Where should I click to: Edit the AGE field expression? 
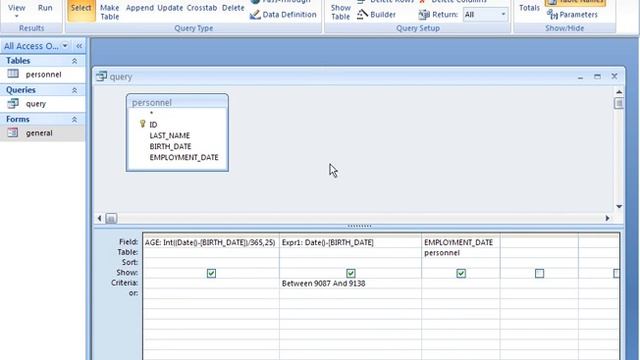pyautogui.click(x=211, y=242)
